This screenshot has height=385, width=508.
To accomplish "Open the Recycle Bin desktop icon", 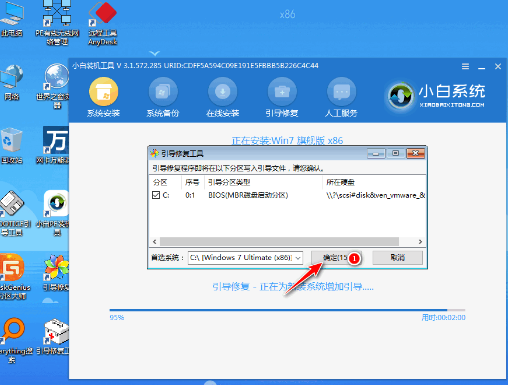I will [x=12, y=146].
